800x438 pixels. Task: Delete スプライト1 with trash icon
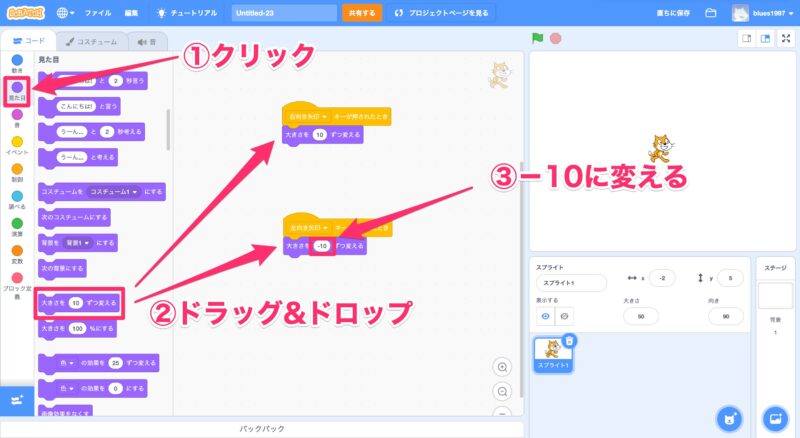[x=569, y=341]
